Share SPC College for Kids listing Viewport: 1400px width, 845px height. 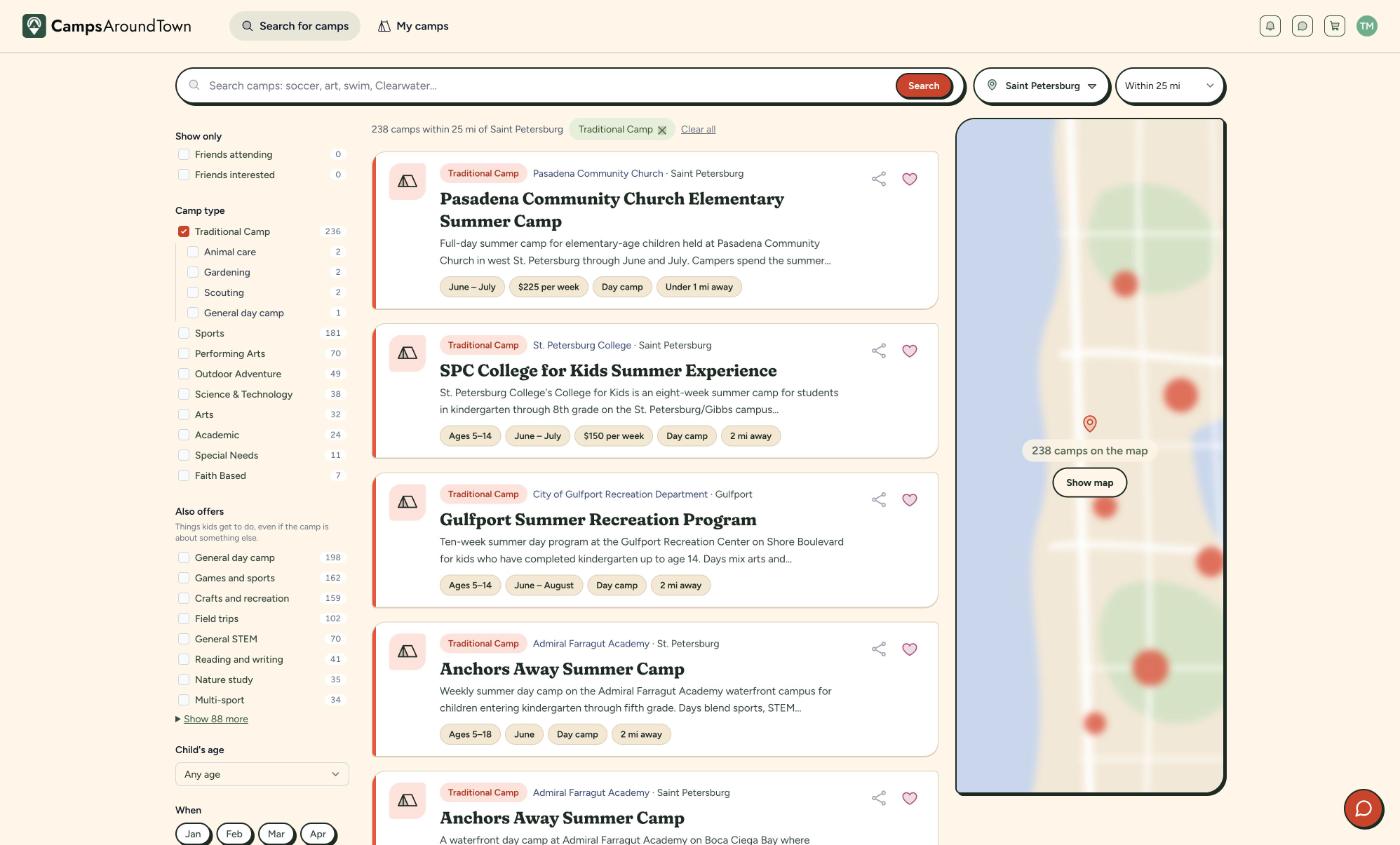879,351
